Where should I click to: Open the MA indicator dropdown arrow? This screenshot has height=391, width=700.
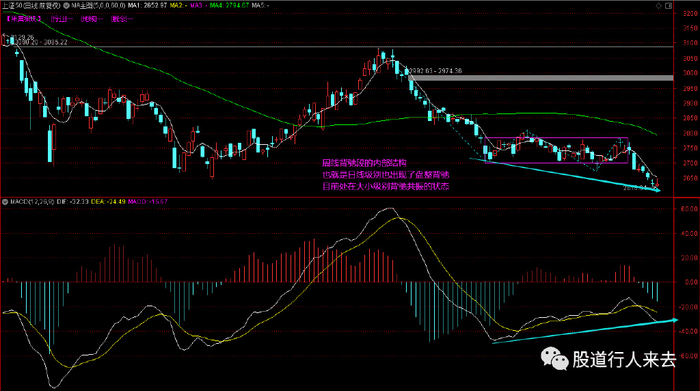click(66, 6)
